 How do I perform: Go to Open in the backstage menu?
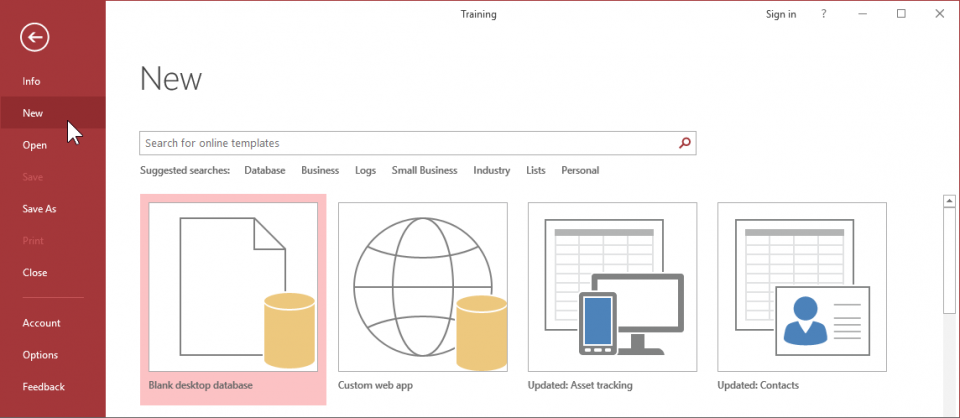coord(35,145)
